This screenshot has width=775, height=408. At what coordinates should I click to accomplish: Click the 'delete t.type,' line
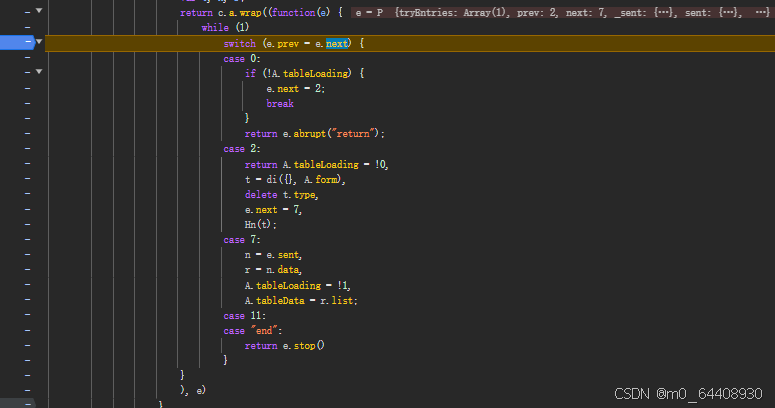coord(281,195)
